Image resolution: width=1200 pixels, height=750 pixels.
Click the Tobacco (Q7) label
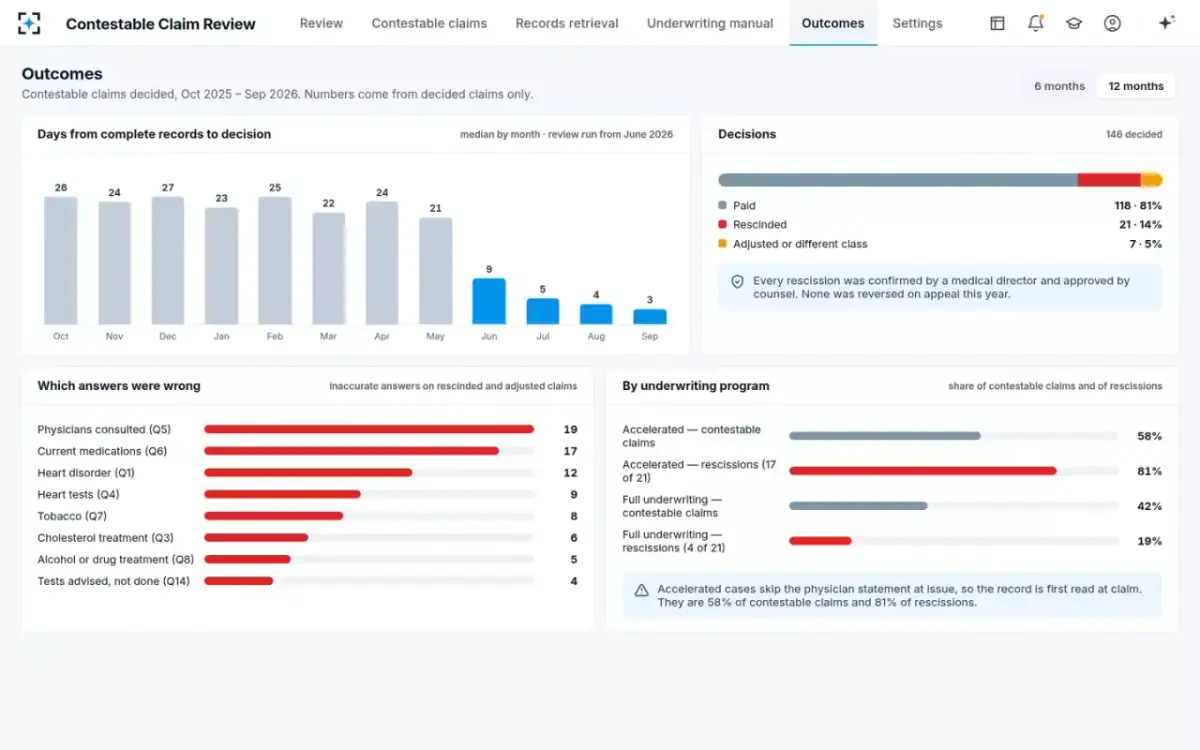tap(72, 516)
